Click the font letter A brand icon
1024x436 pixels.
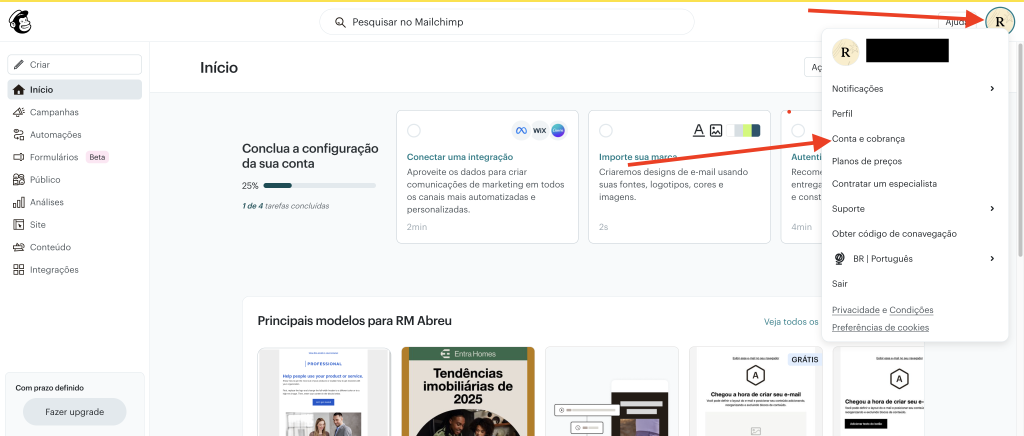tap(698, 131)
